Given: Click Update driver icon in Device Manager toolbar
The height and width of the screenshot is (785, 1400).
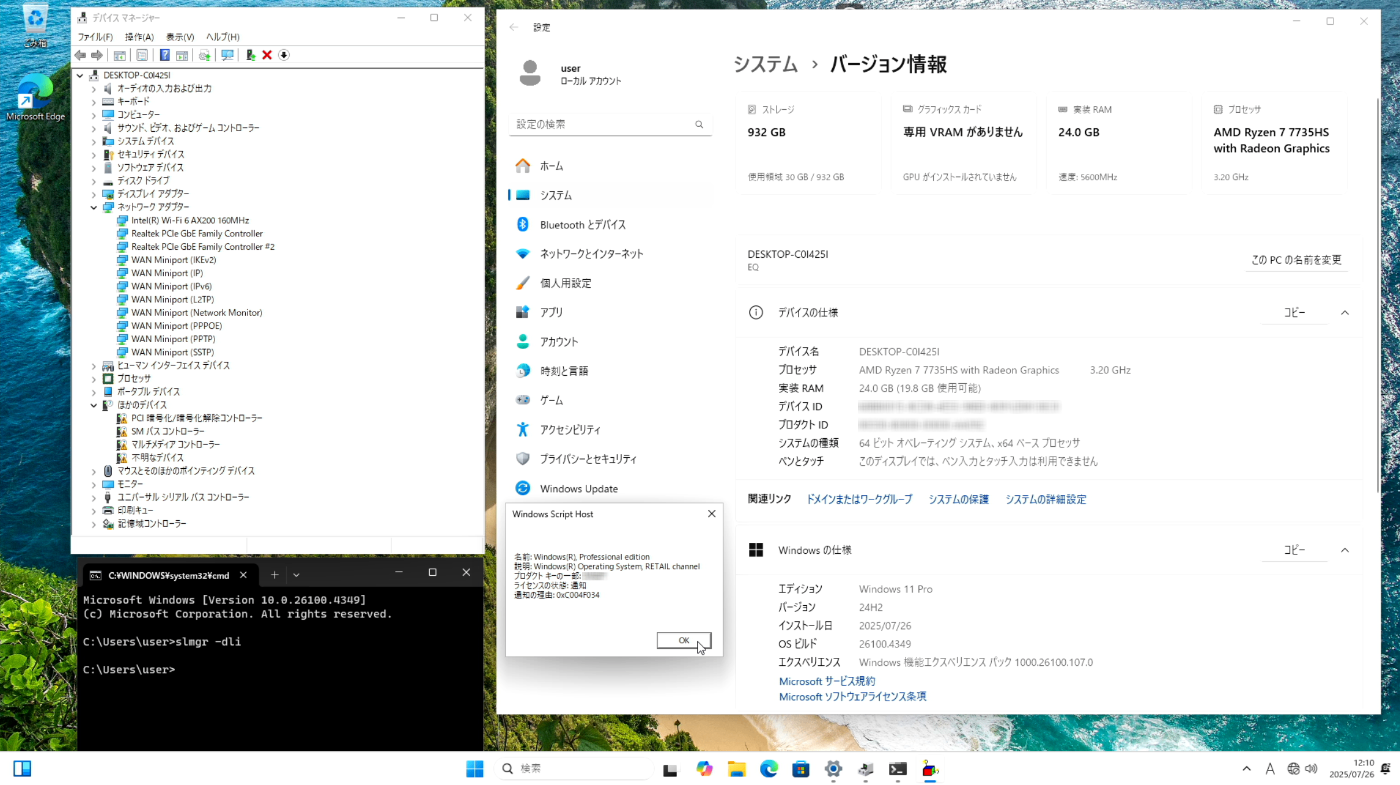Looking at the screenshot, I should coord(204,55).
